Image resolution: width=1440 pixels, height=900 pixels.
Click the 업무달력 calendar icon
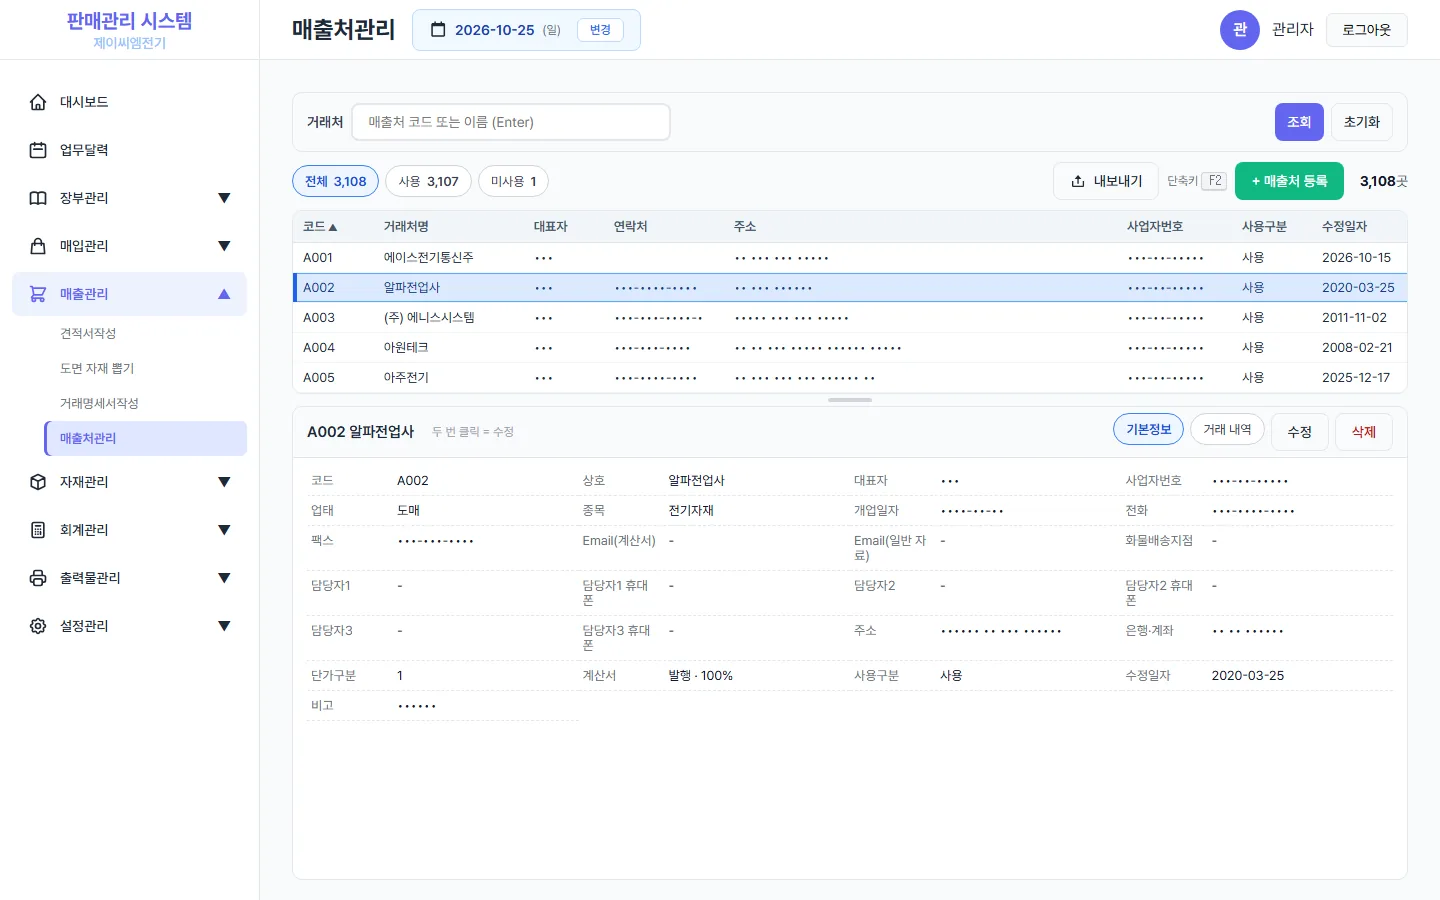click(x=38, y=150)
